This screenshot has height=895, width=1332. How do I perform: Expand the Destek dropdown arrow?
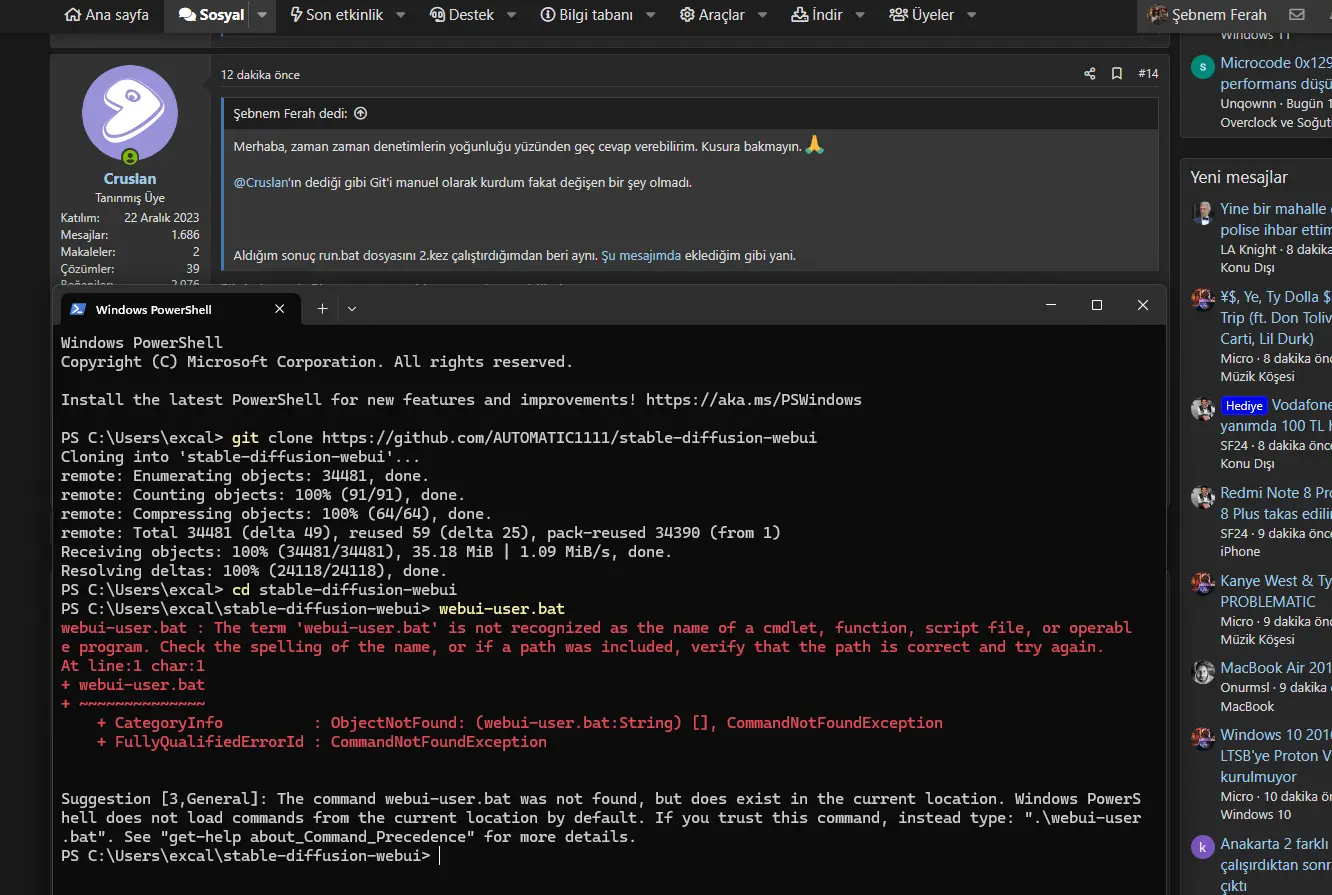click(x=512, y=15)
